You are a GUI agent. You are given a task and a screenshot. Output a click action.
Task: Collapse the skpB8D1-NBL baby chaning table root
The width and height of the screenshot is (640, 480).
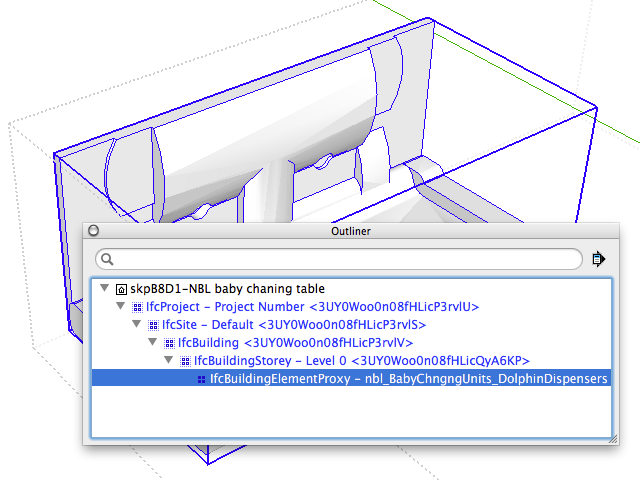[104, 288]
